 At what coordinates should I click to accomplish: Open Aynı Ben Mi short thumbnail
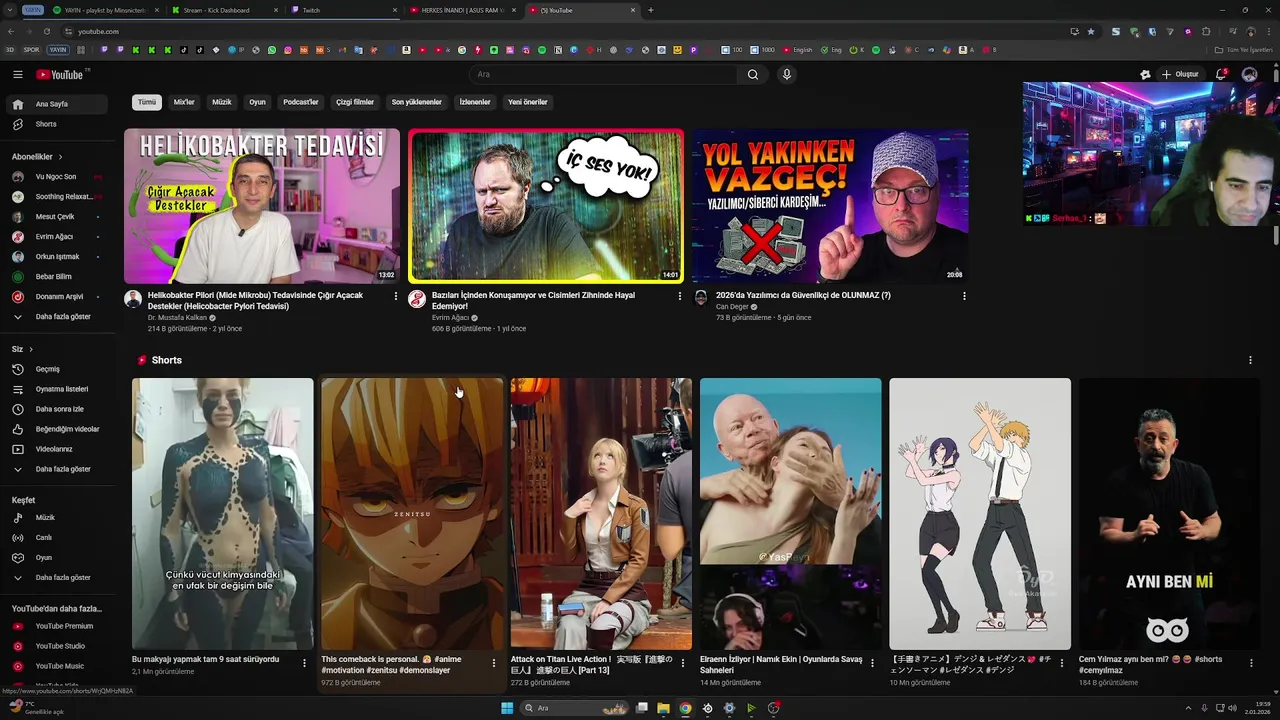tap(1169, 513)
